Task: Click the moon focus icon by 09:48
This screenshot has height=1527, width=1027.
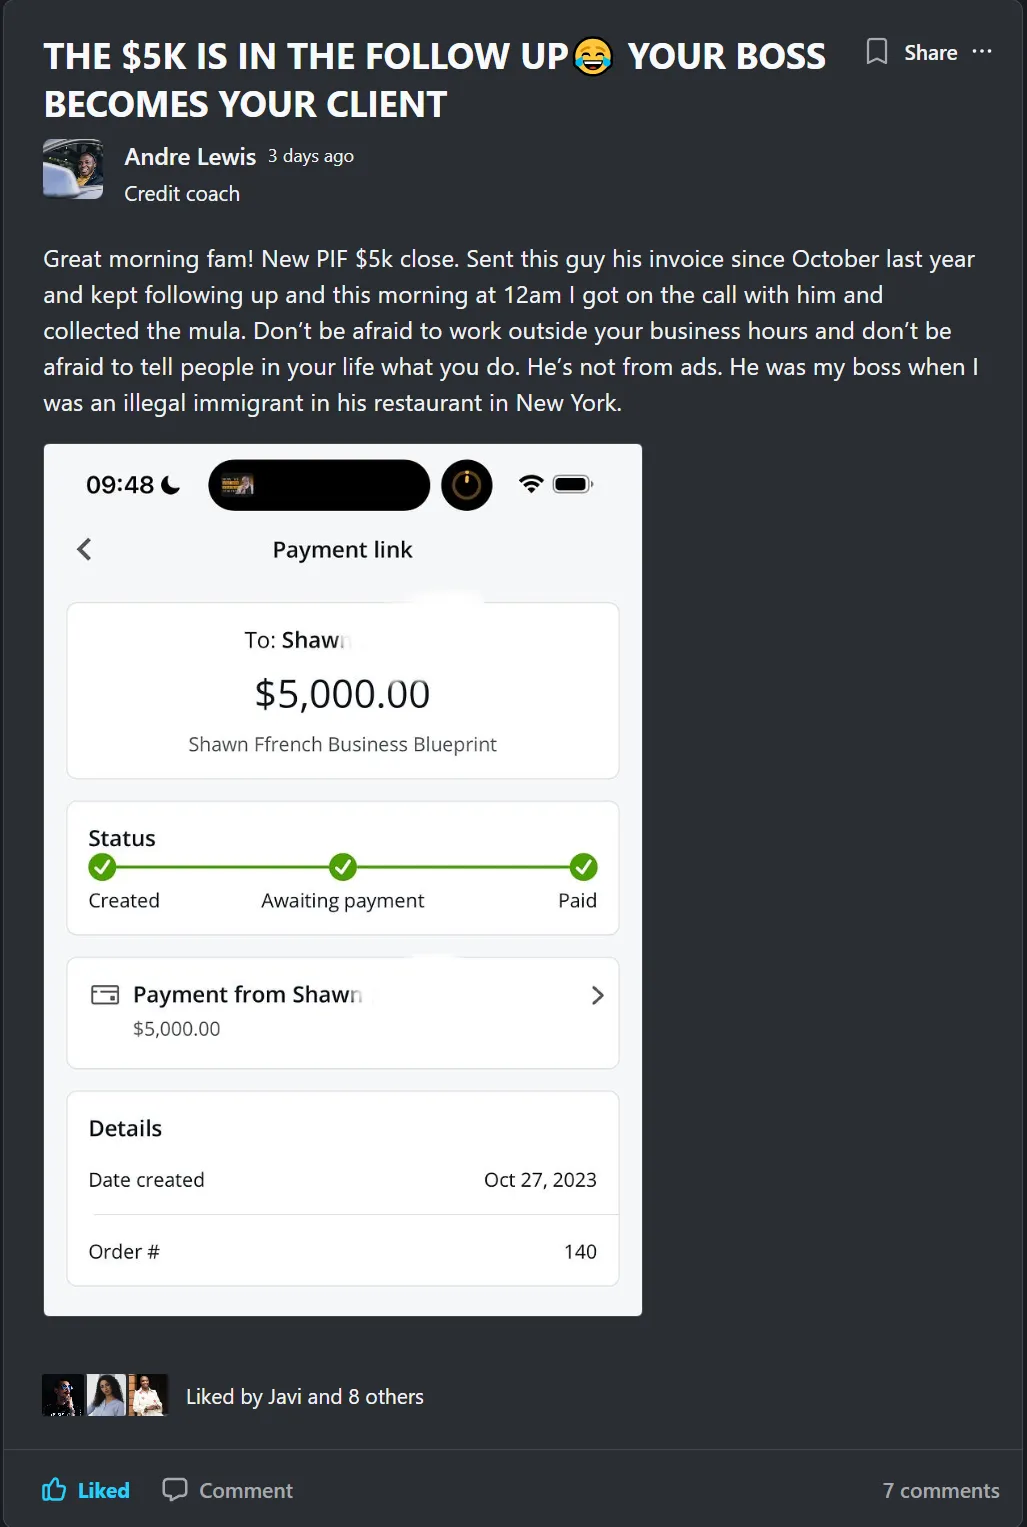Action: [171, 485]
